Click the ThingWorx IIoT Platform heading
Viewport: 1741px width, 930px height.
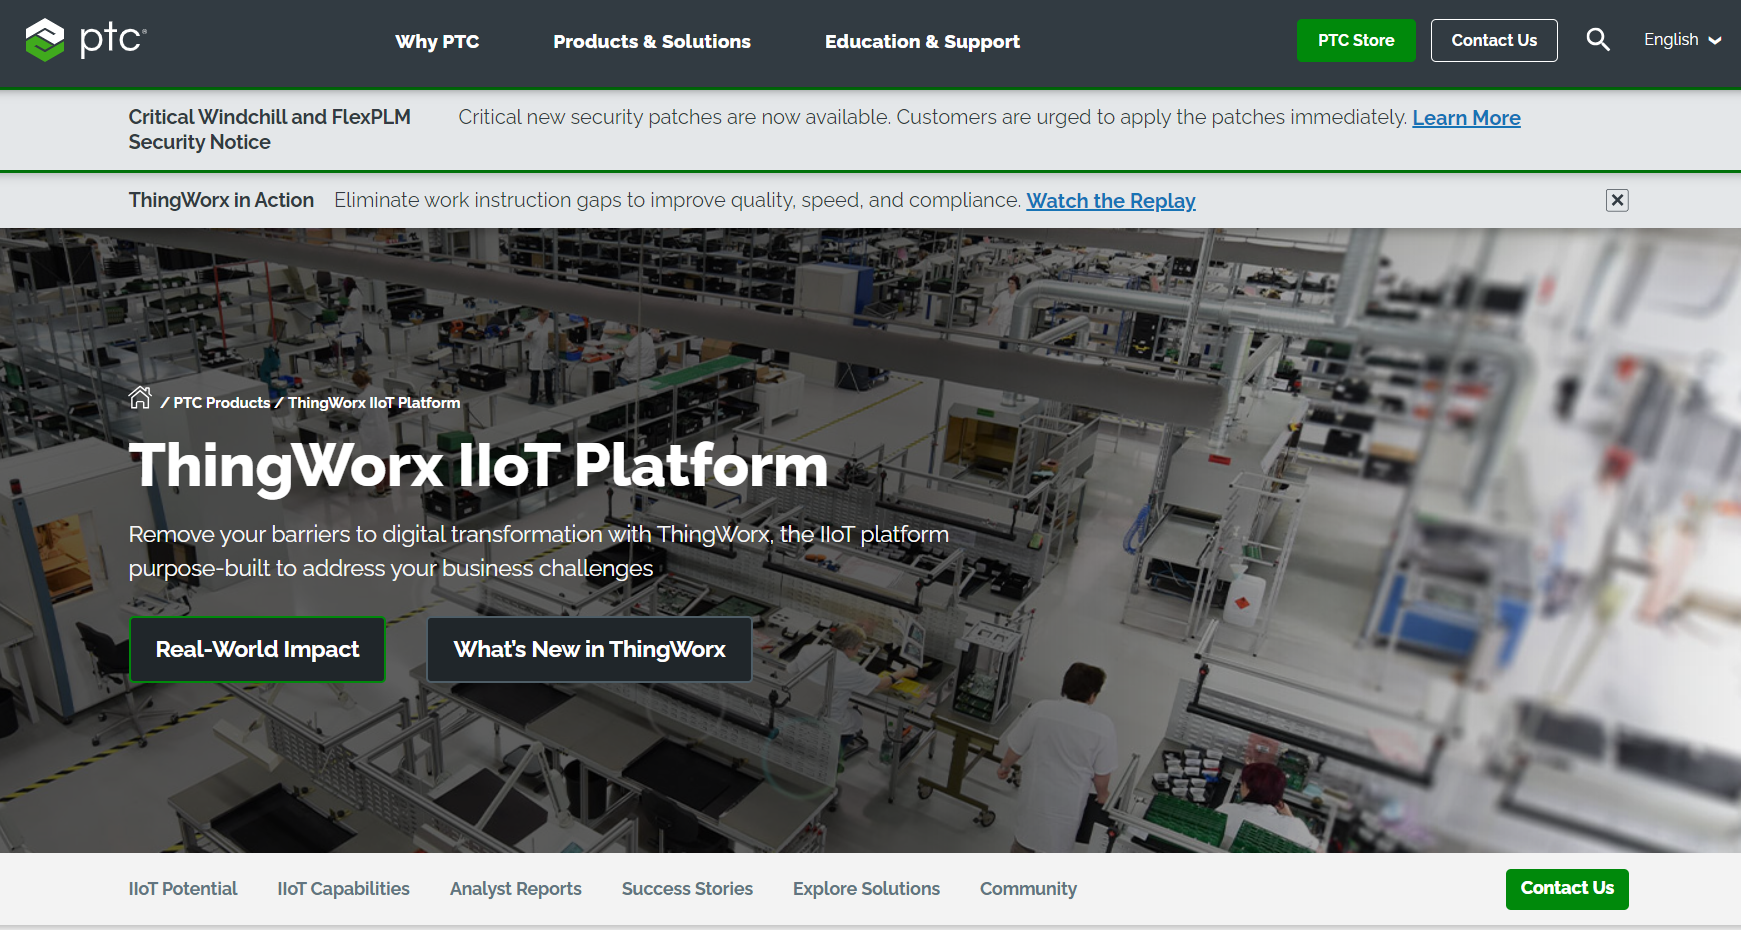478,466
